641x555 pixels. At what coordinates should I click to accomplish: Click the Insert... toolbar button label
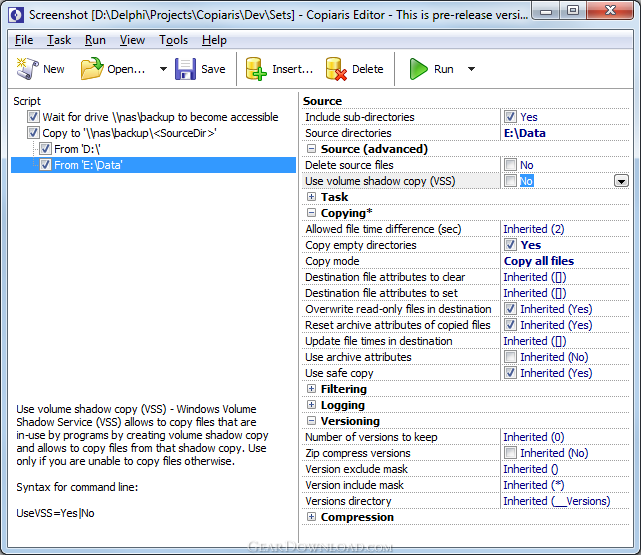pyautogui.click(x=293, y=69)
